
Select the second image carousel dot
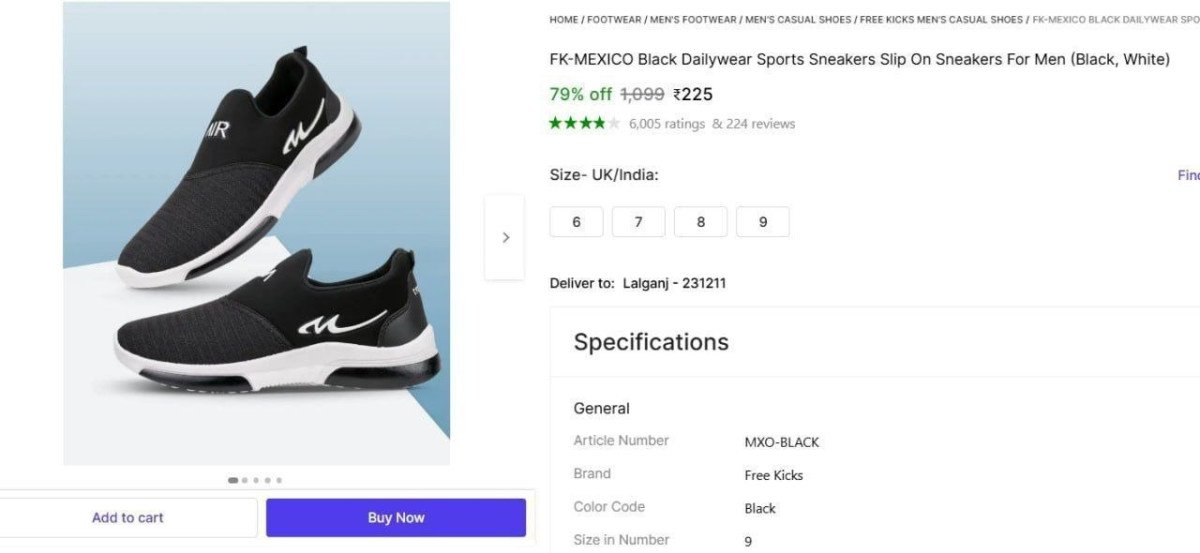coord(245,480)
